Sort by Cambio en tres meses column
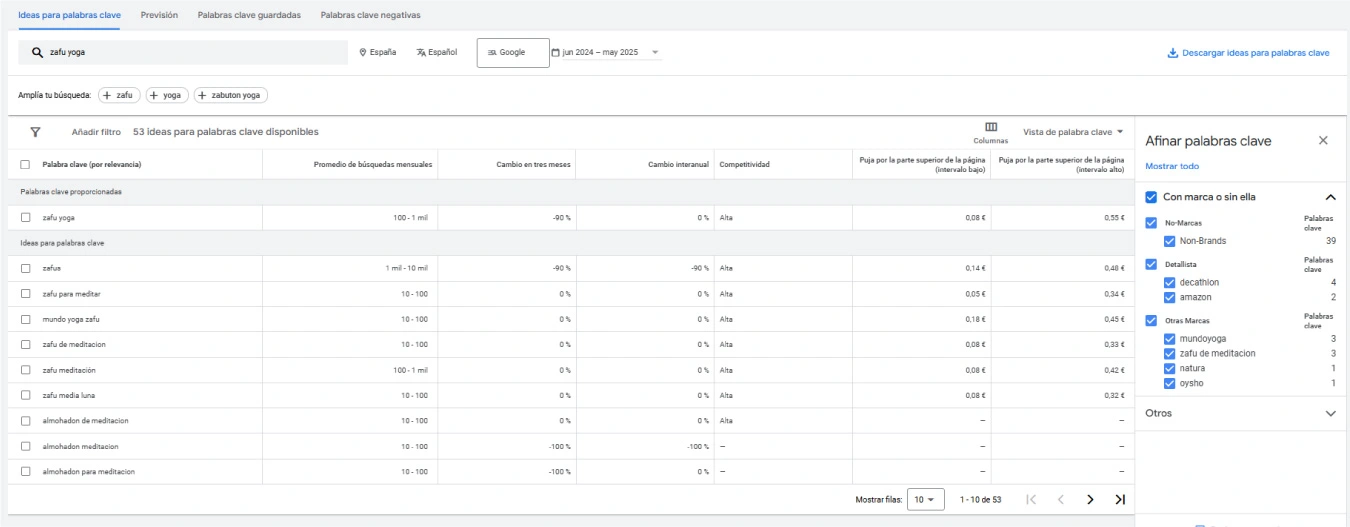This screenshot has height=527, width=1350. [533, 165]
